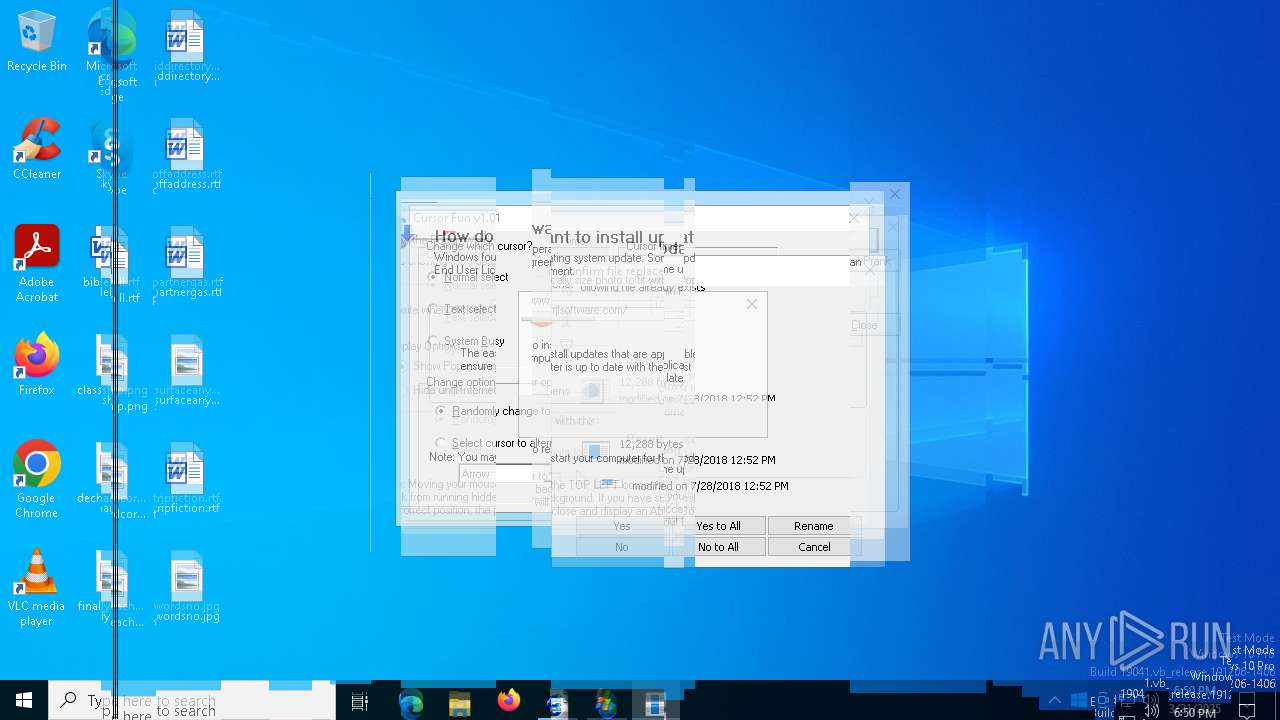1280x720 pixels.
Task: Open File Explorer from the taskbar
Action: click(459, 703)
